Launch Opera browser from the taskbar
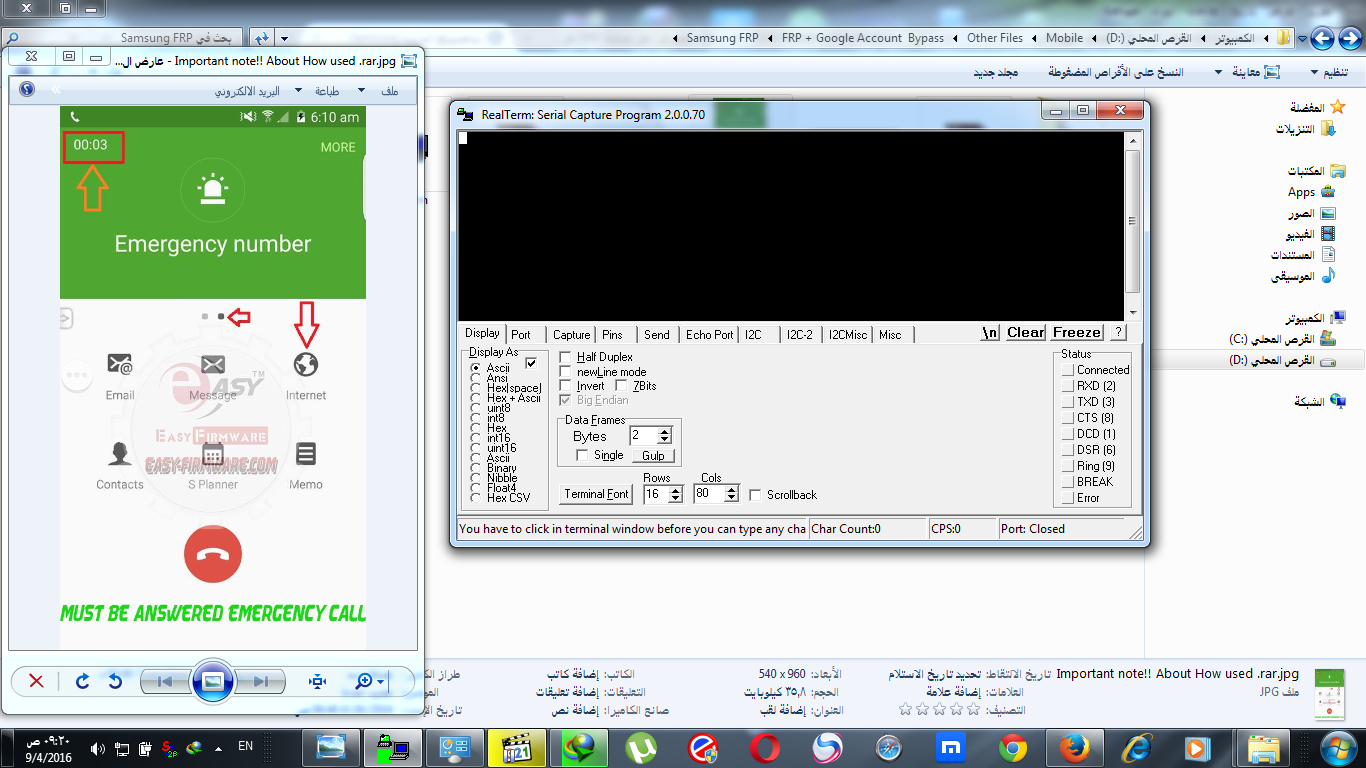The image size is (1366, 768). point(765,747)
